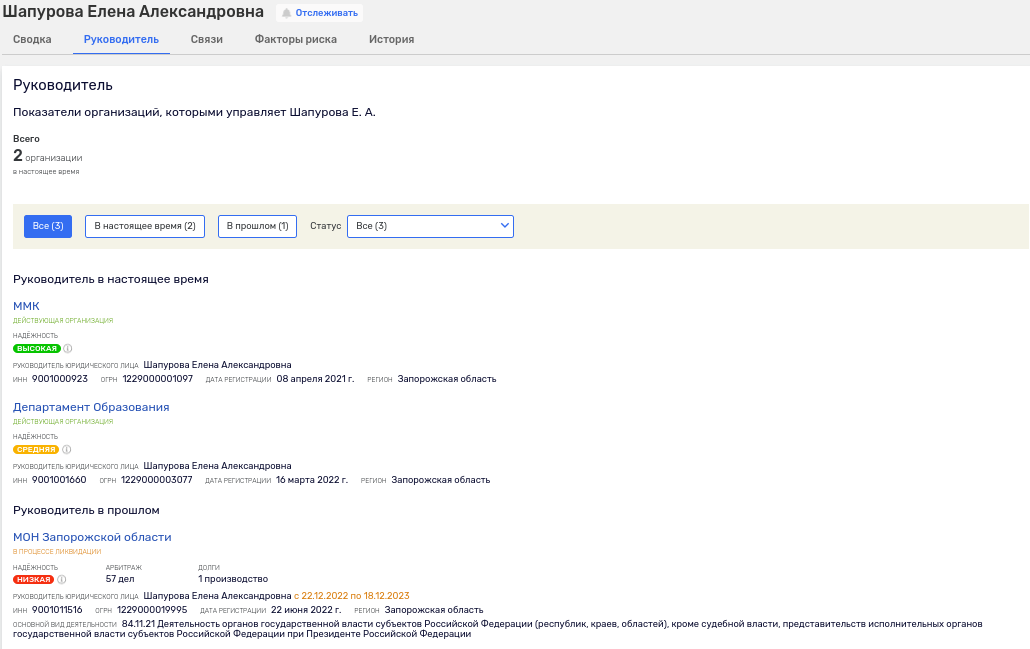
Task: Click the page title Шапурова Елена Александровна
Action: tap(133, 12)
